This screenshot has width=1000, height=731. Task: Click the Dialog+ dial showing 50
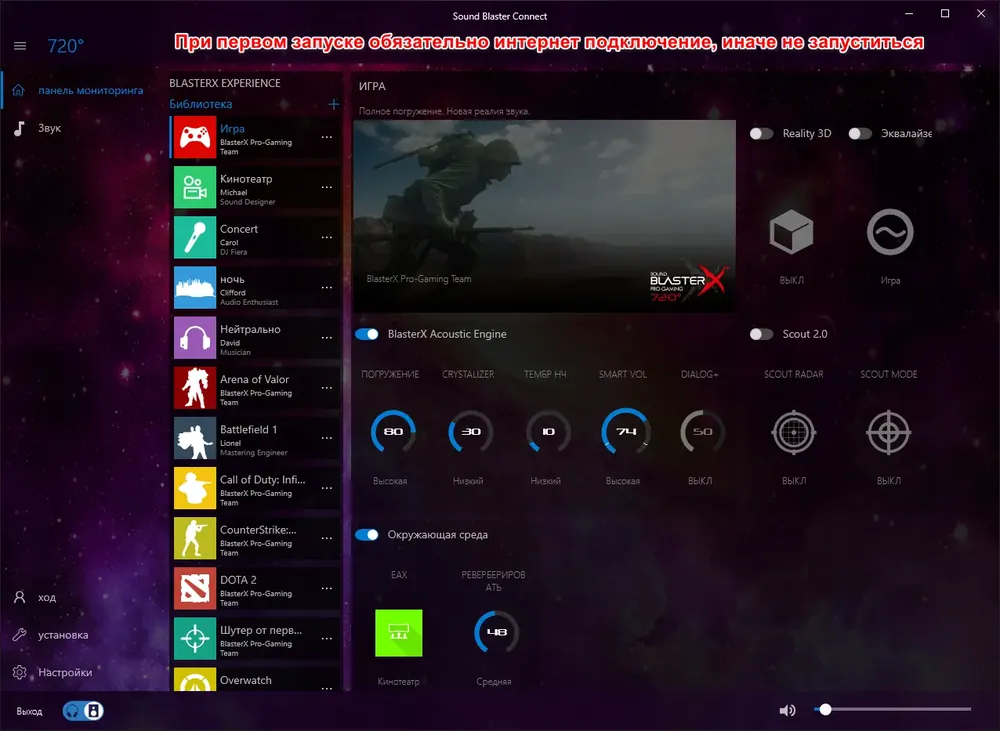coord(702,432)
